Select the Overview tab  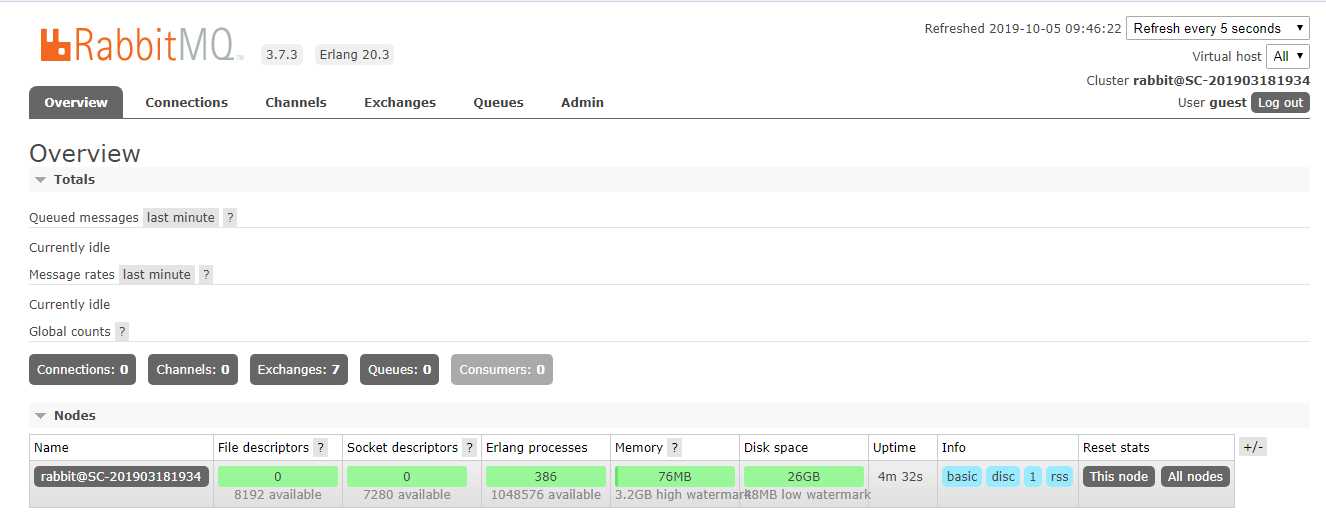pyautogui.click(x=76, y=102)
